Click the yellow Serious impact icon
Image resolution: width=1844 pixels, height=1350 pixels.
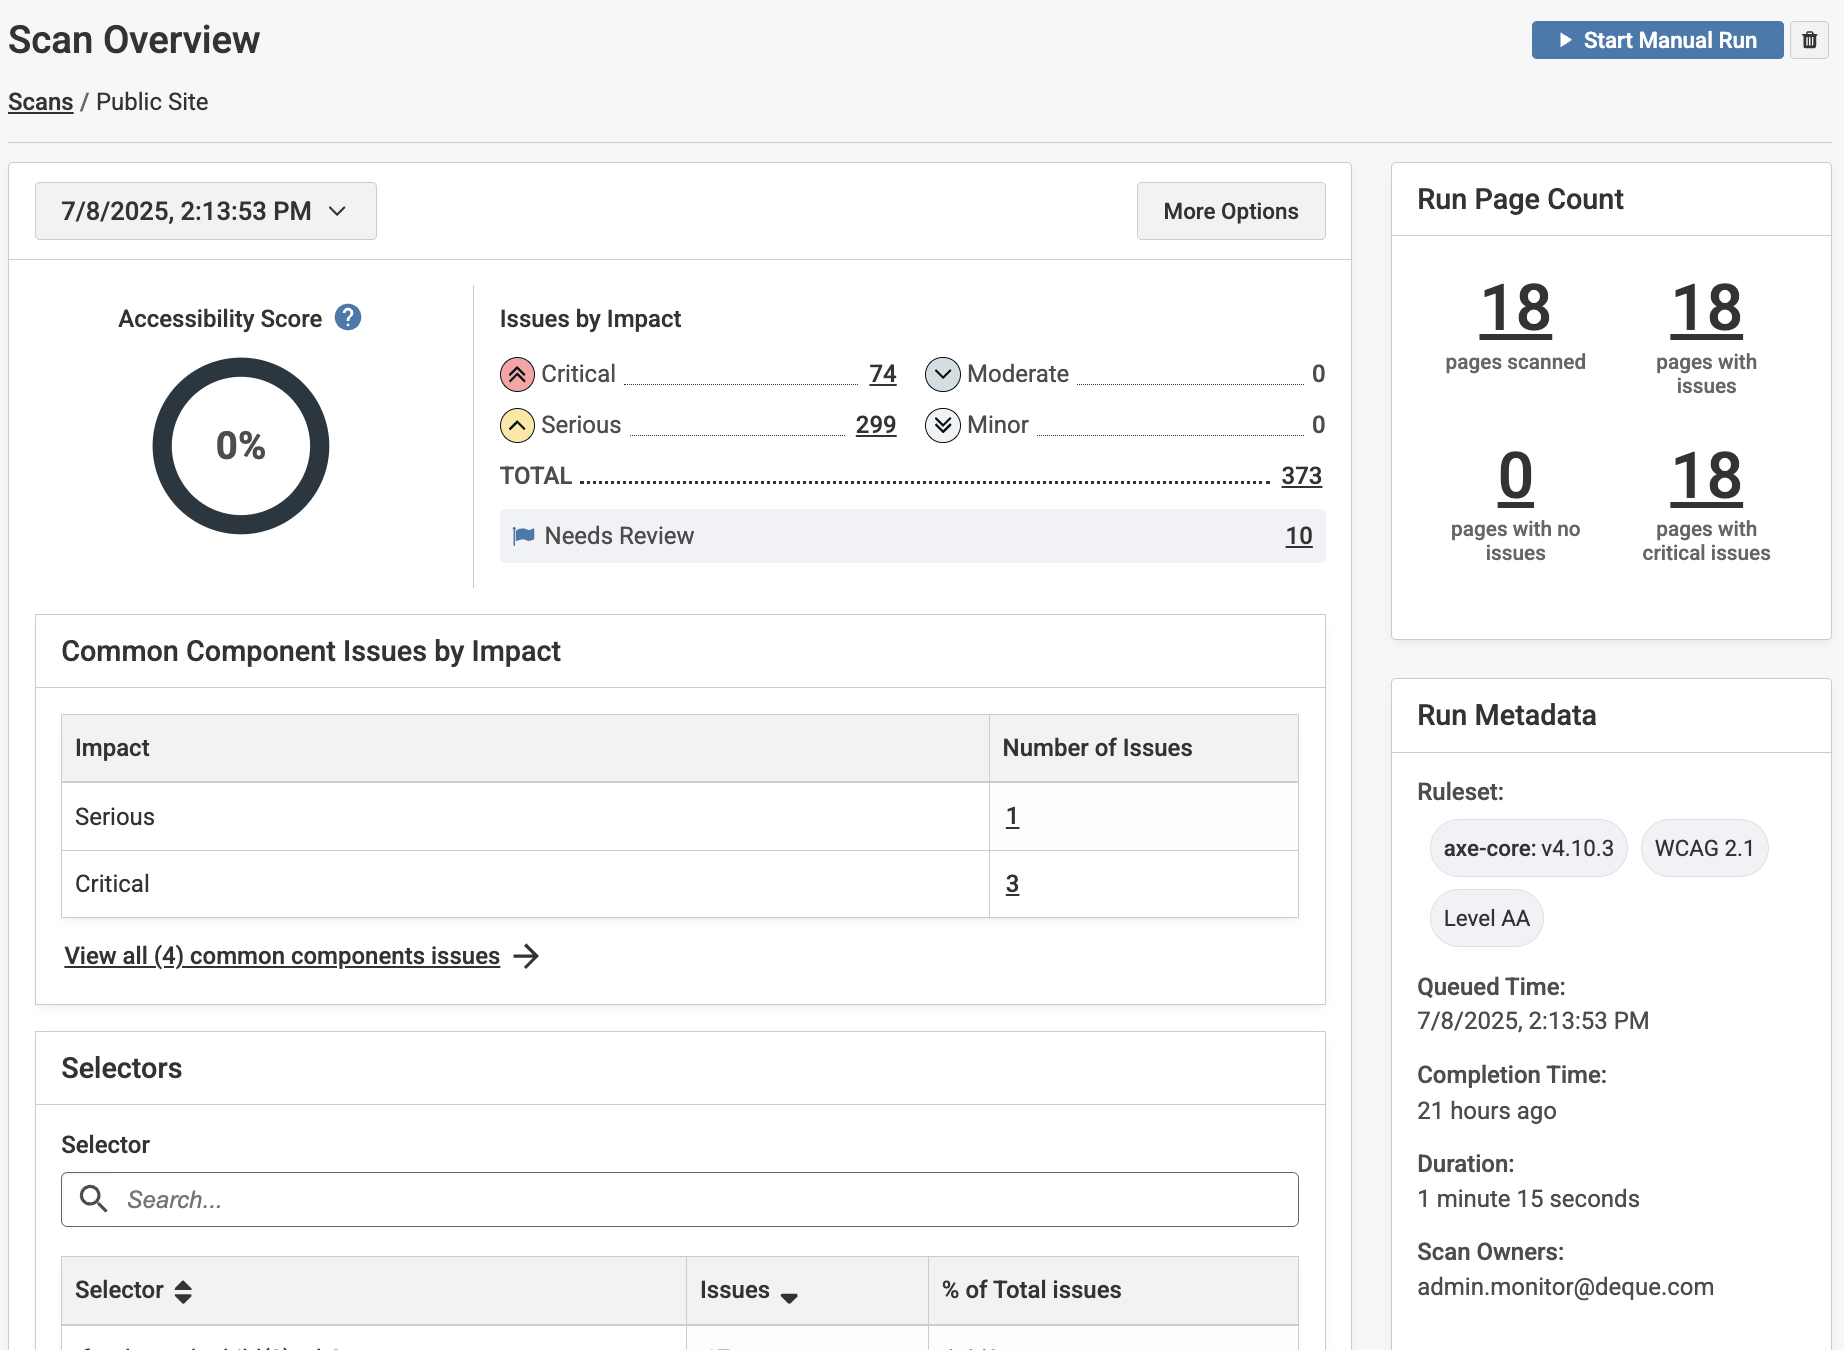(x=517, y=425)
